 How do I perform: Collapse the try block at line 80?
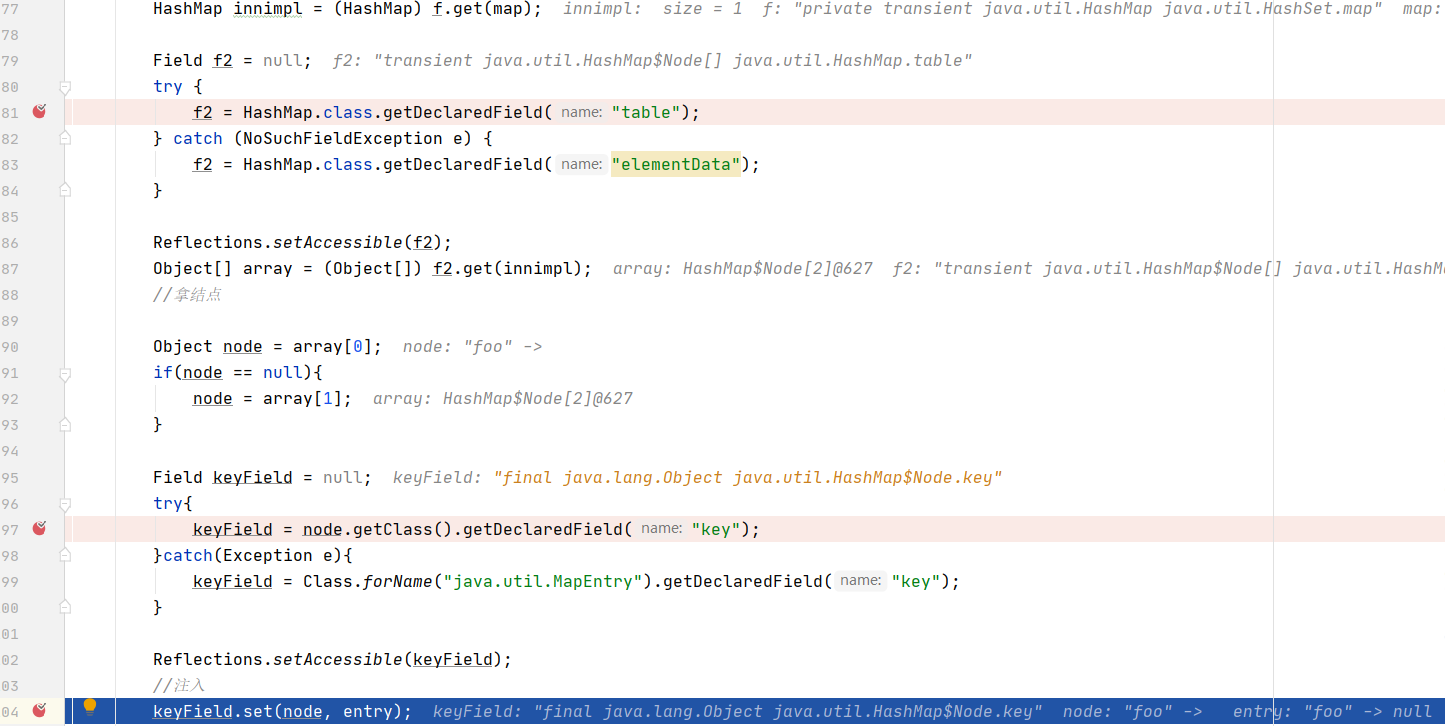[x=65, y=87]
